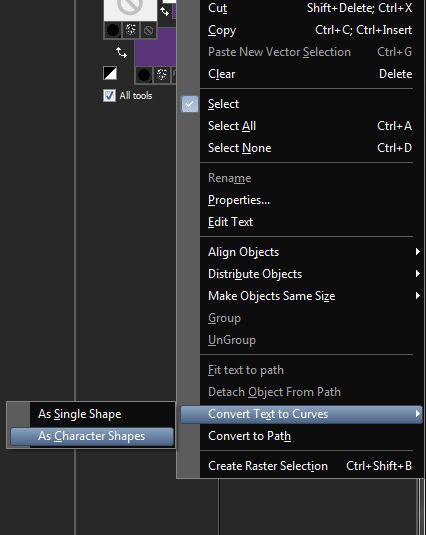Swap foreground and background materials with the lower arrows
The width and height of the screenshot is (426, 535).
121,53
